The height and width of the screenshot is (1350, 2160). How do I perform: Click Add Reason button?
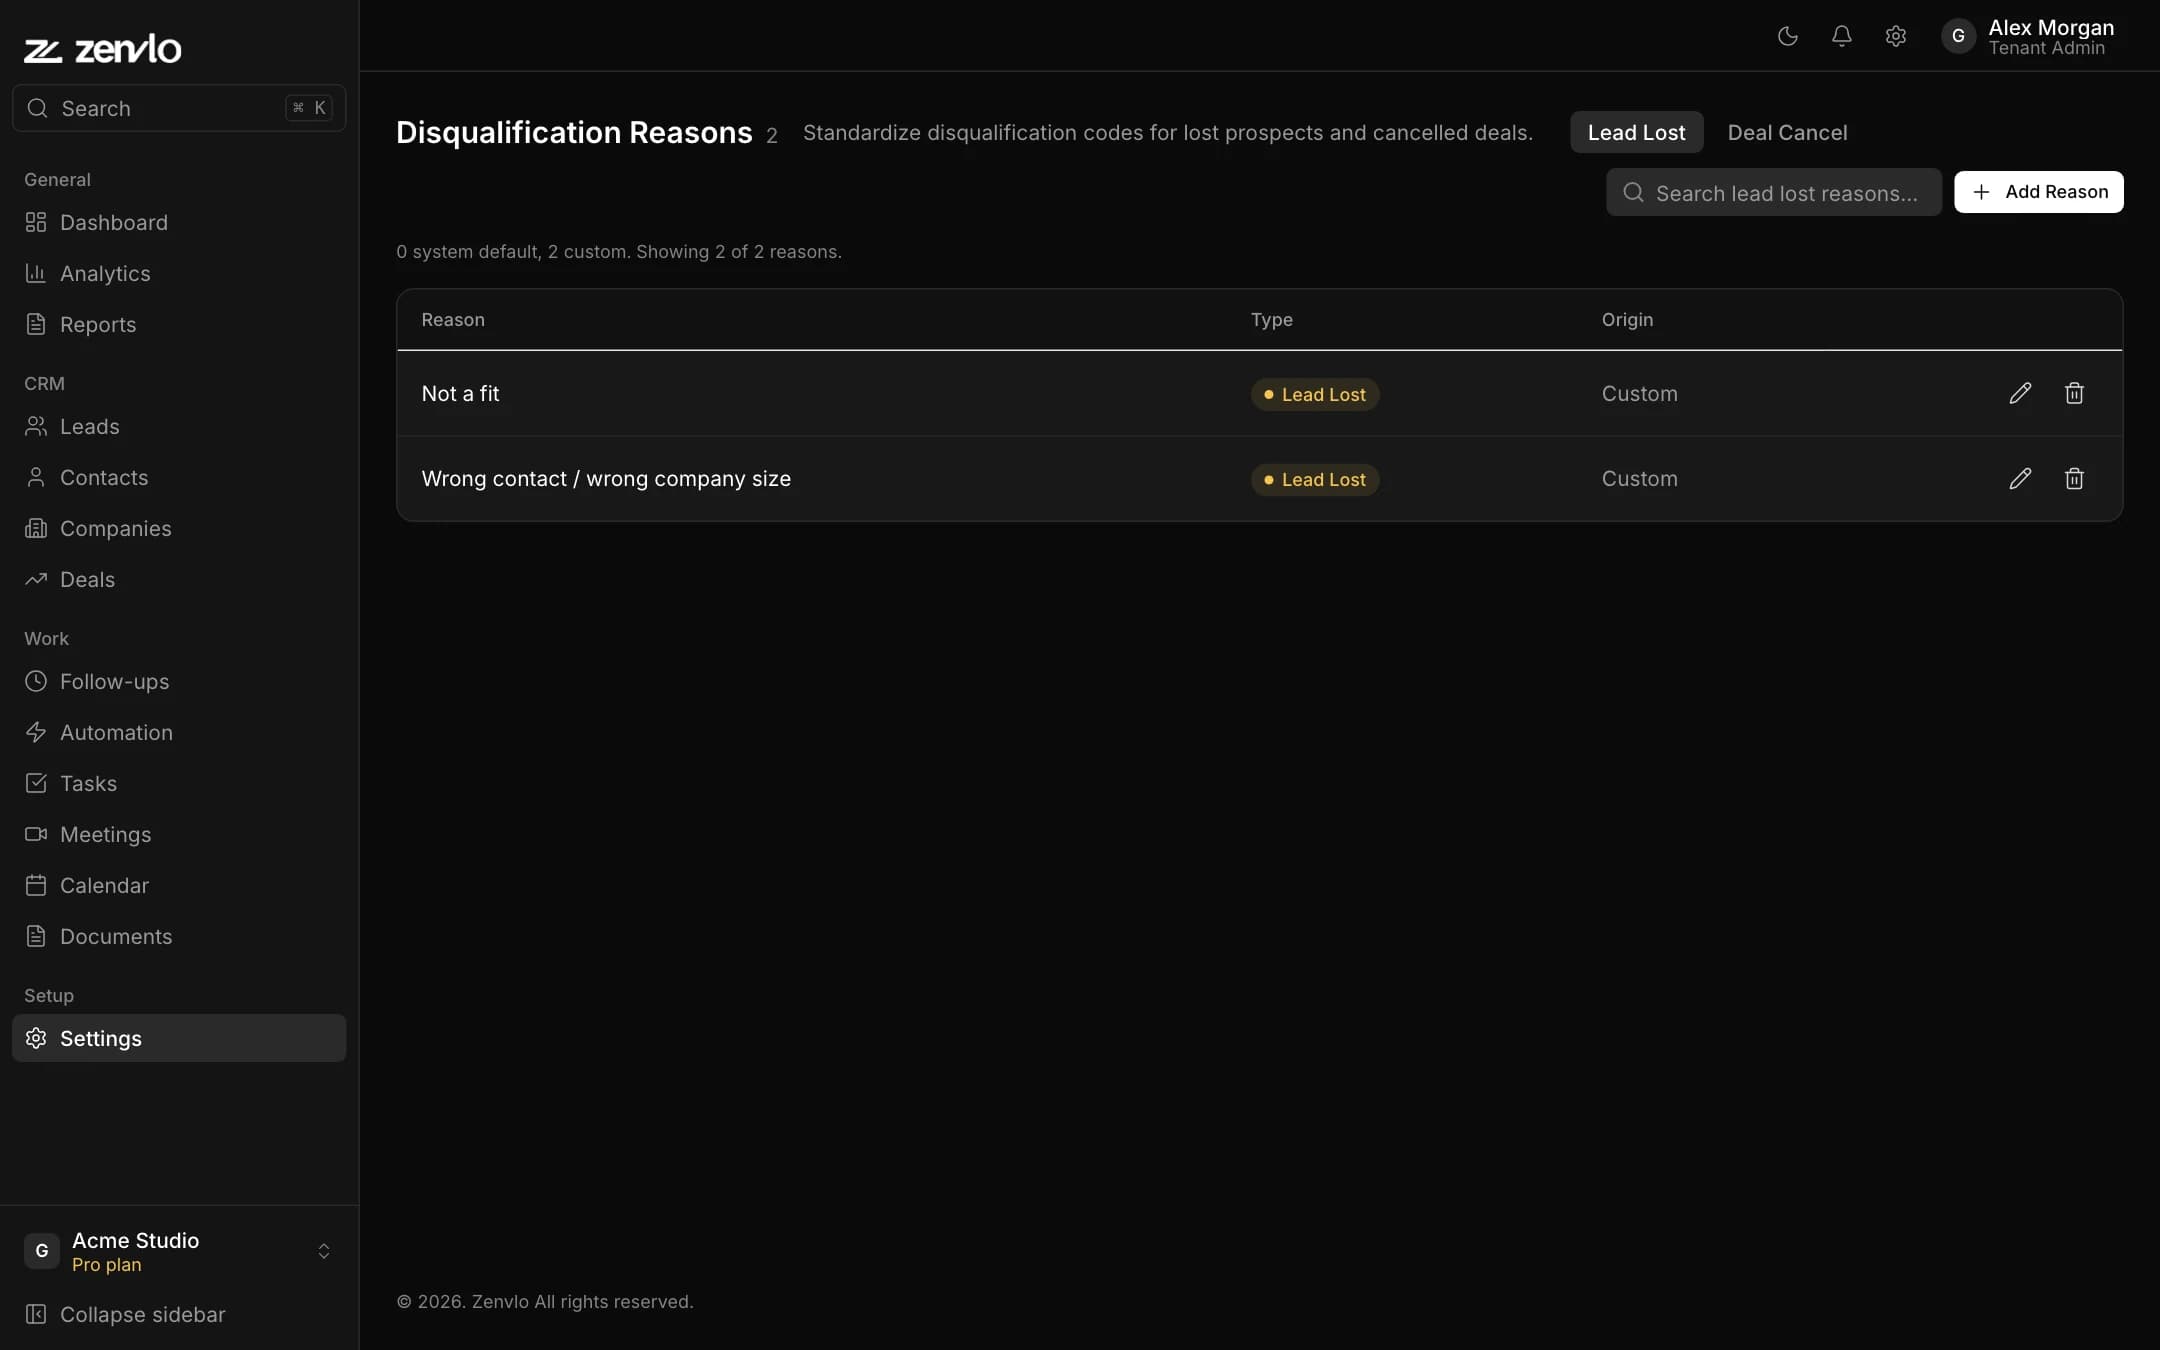click(x=2038, y=192)
